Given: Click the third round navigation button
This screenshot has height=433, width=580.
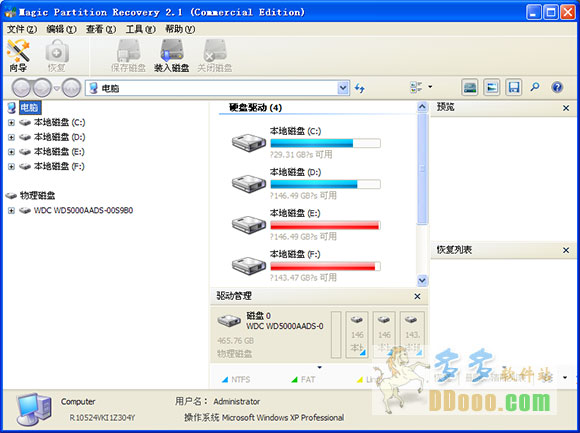Looking at the screenshot, I should point(71,88).
